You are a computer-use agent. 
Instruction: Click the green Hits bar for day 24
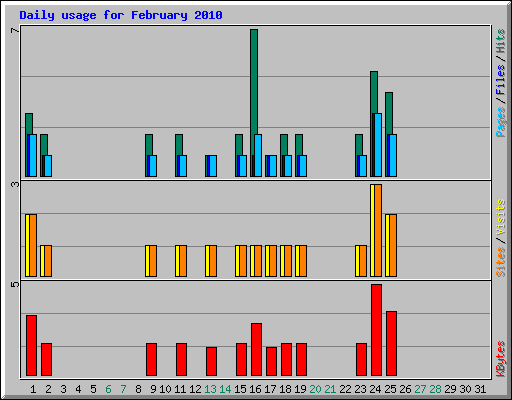[374, 92]
